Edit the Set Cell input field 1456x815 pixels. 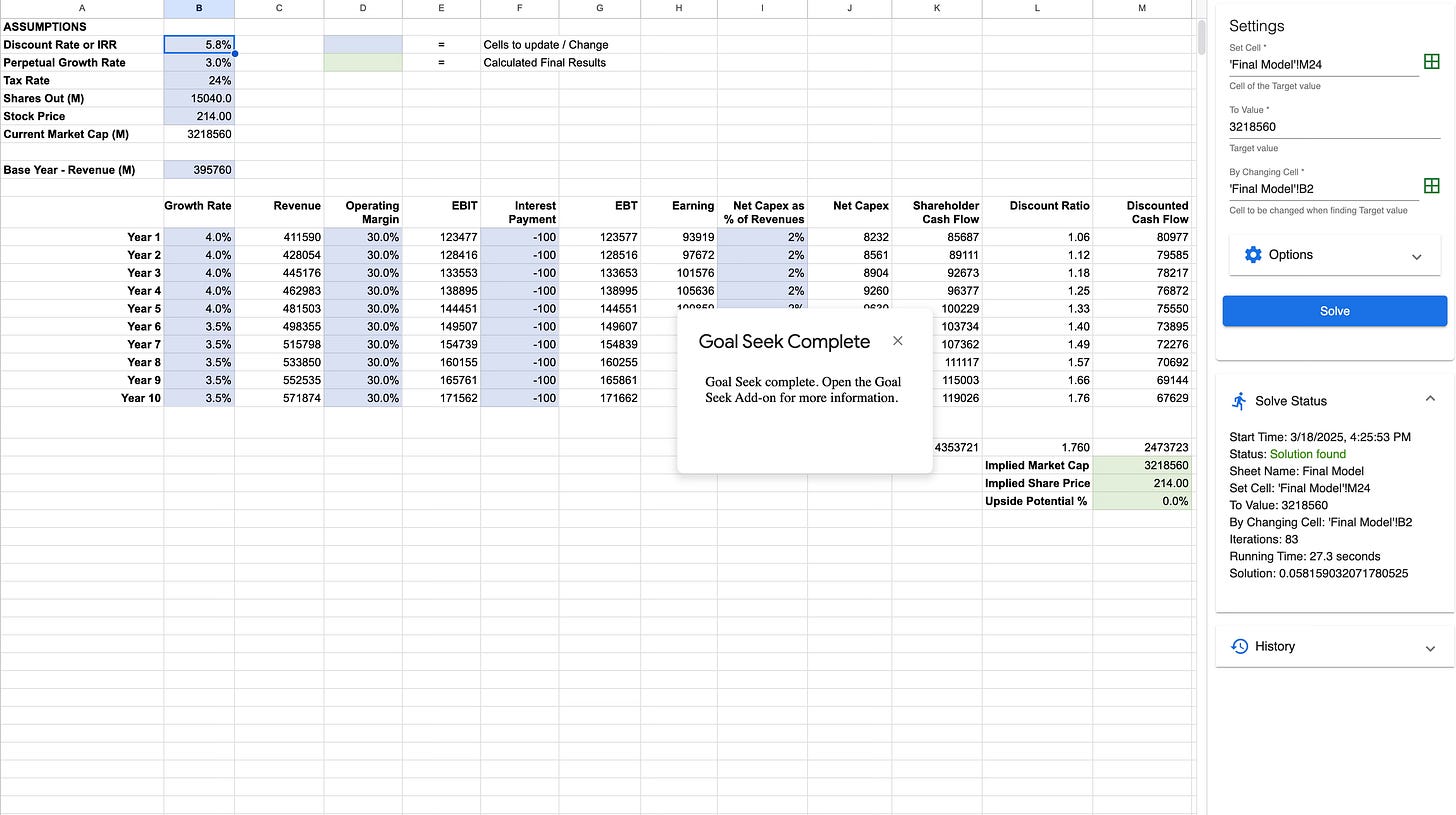[1323, 65]
